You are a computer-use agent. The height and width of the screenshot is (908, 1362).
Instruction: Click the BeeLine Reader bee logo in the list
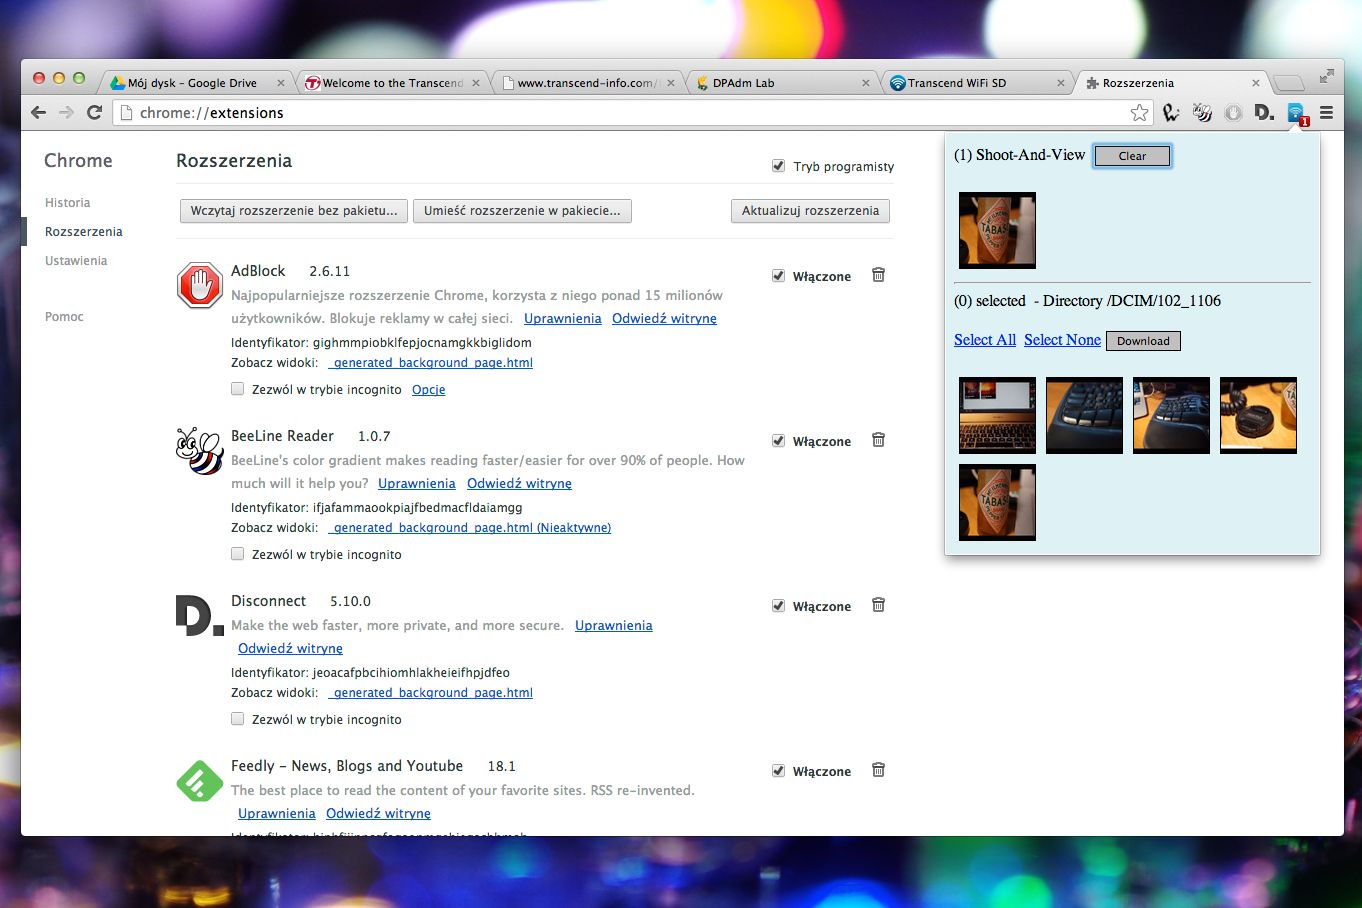click(199, 451)
